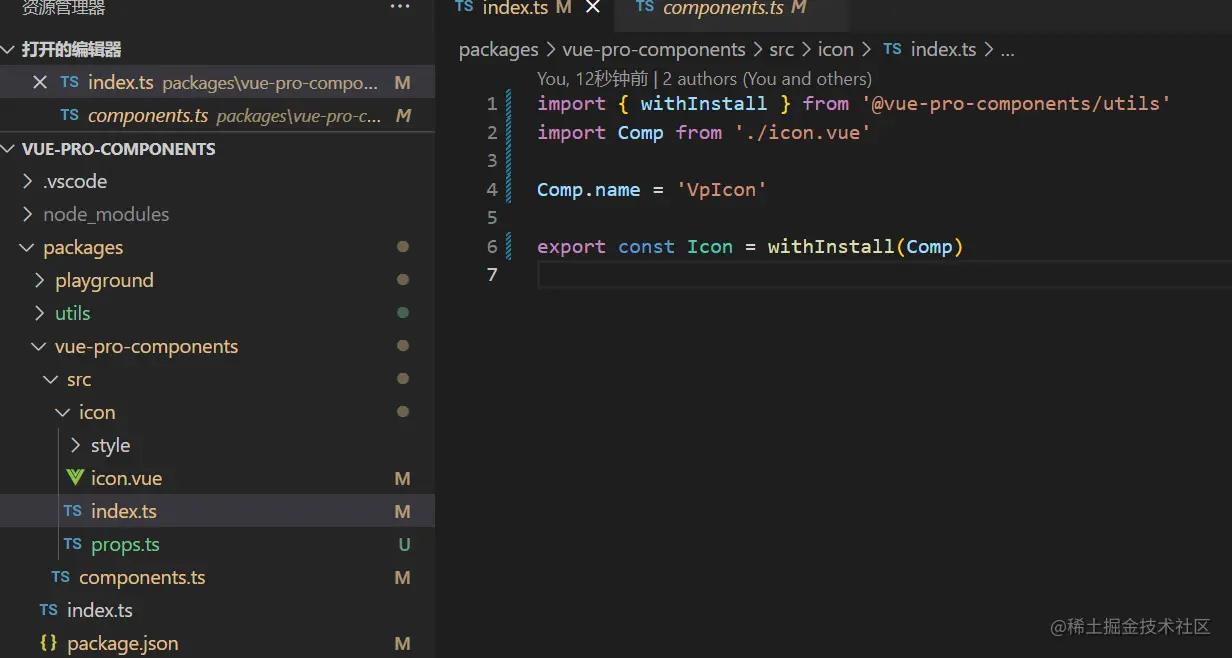This screenshot has height=658, width=1232.
Task: Collapse the packages folder chevron
Action: [x=28, y=248]
